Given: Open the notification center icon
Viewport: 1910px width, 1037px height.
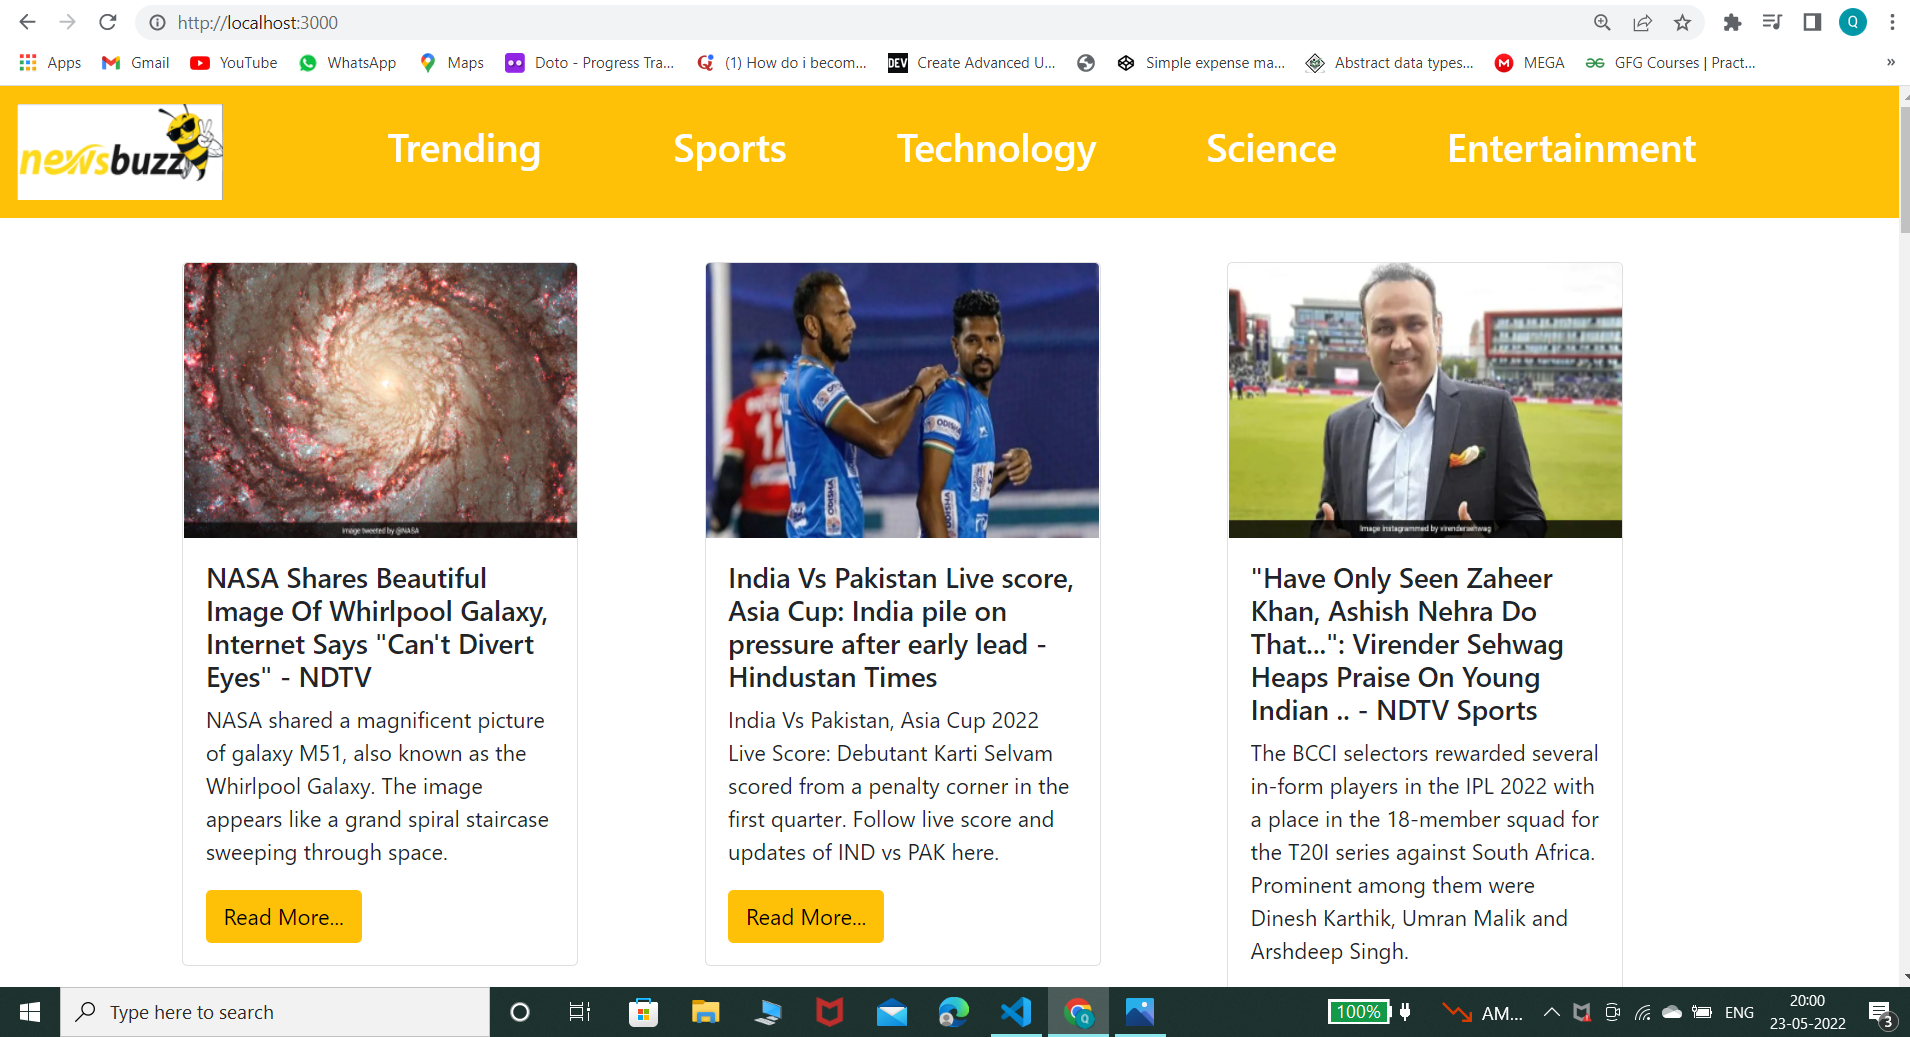Looking at the screenshot, I should coord(1880,1013).
